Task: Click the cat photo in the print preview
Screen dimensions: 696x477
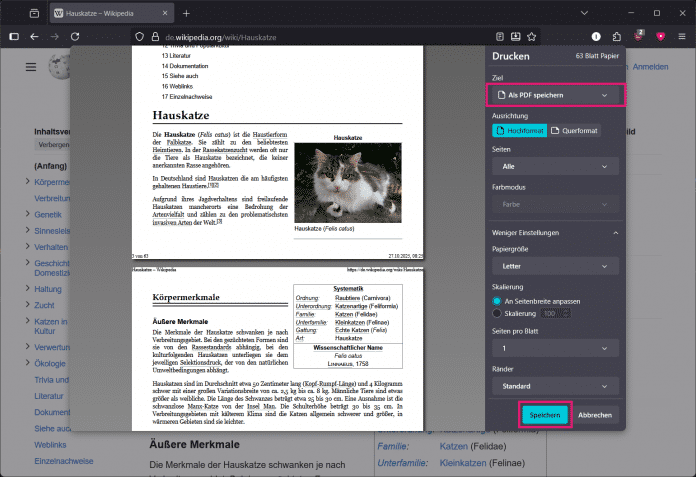Action: tap(348, 183)
